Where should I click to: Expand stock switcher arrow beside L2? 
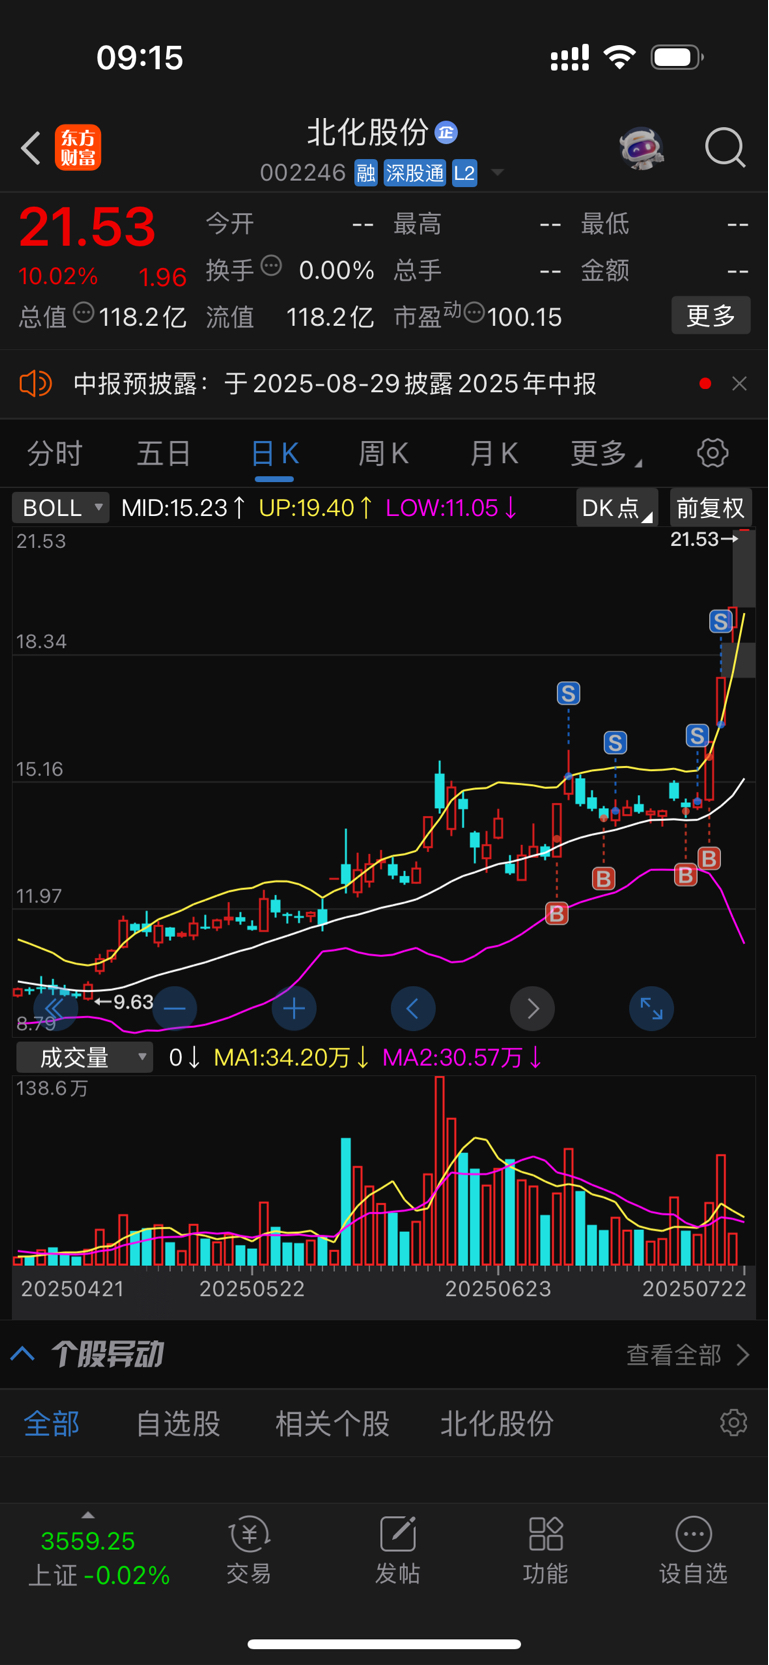[x=497, y=174]
